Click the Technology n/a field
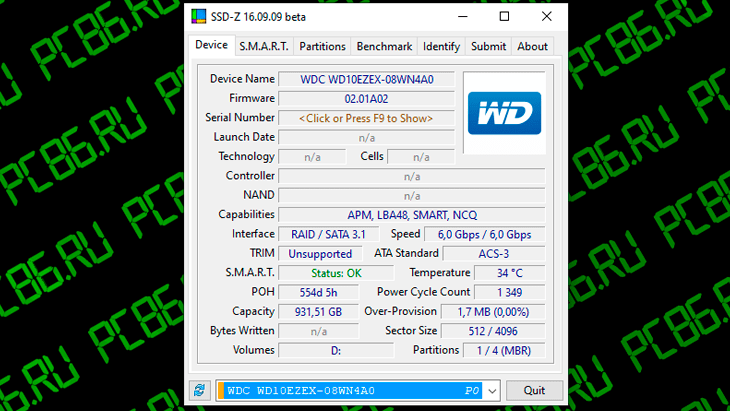730x411 pixels. 312,157
